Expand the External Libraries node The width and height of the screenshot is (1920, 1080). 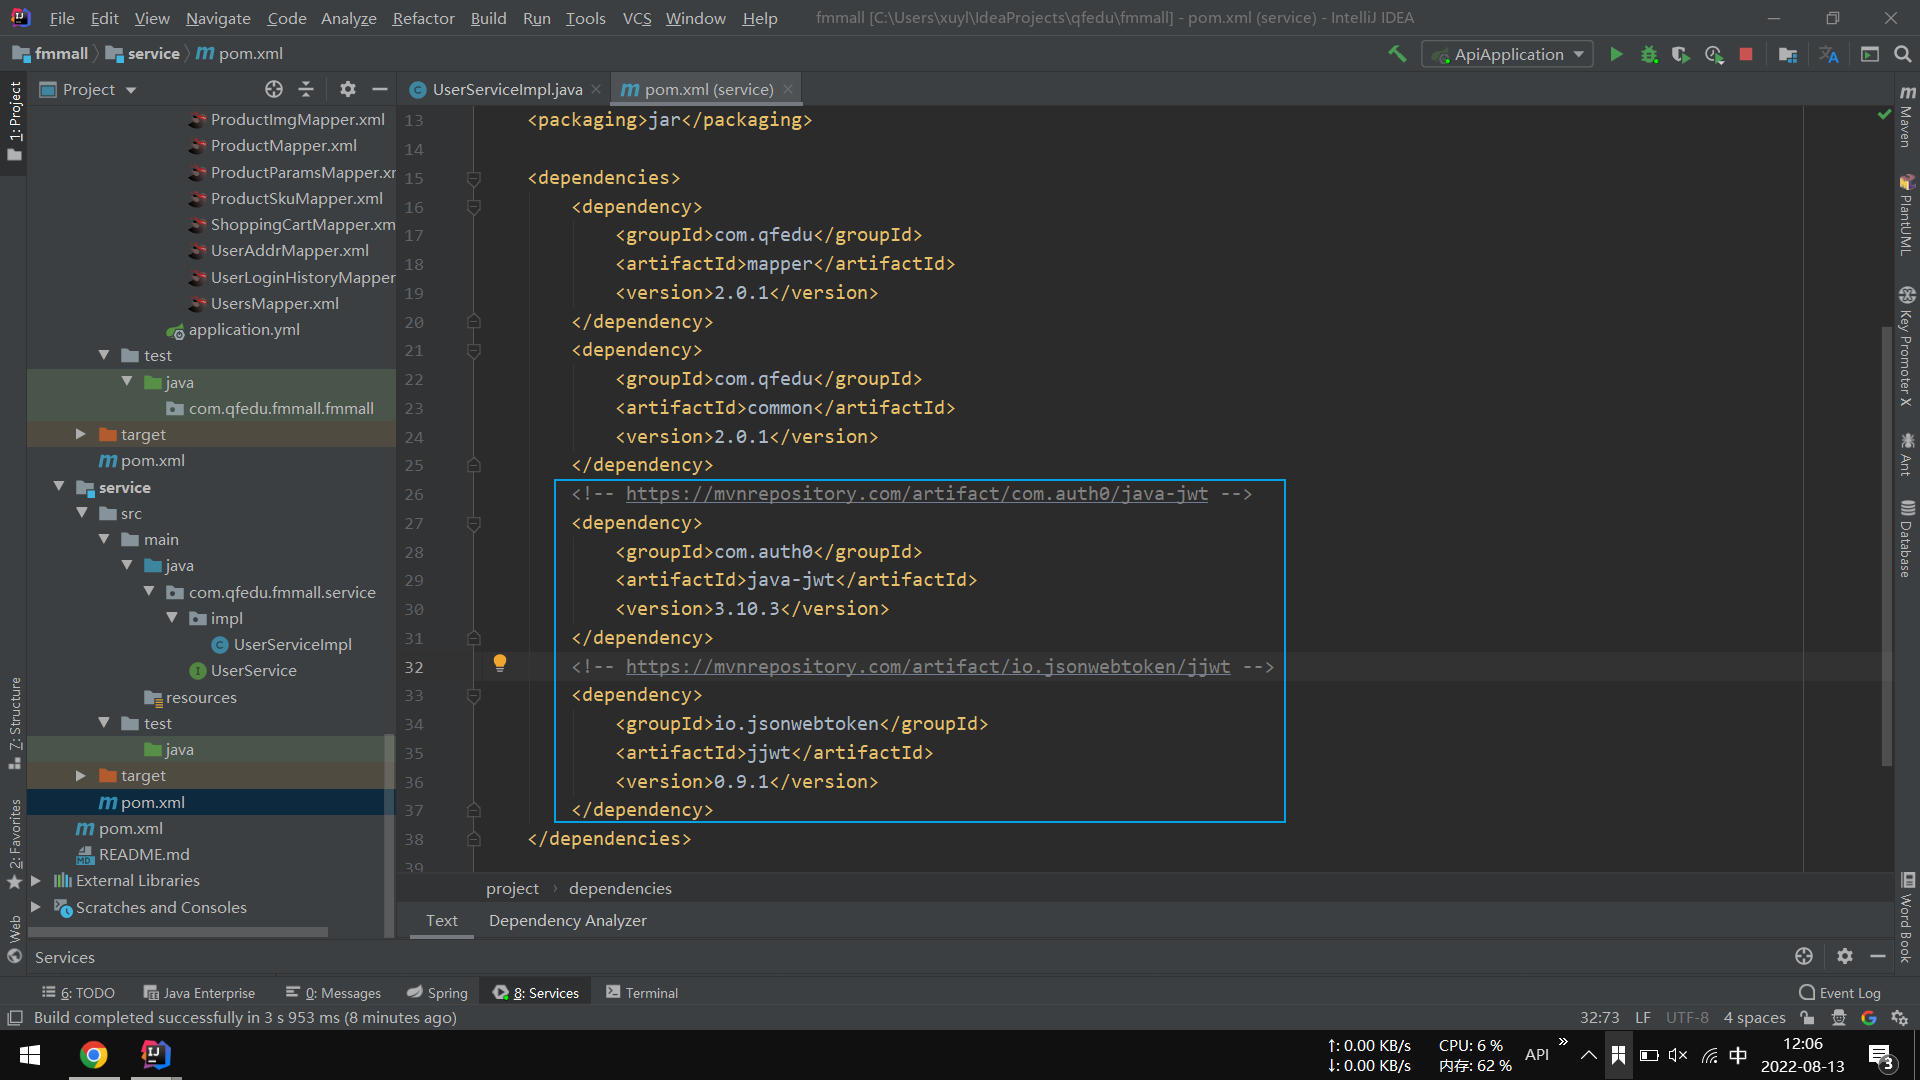click(x=36, y=881)
